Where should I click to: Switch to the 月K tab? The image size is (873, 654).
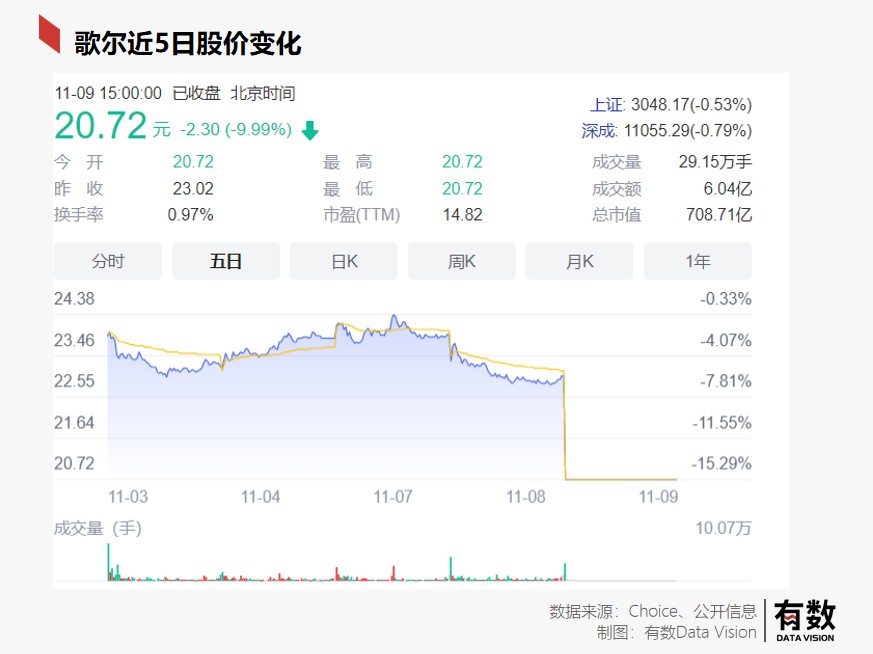[579, 261]
